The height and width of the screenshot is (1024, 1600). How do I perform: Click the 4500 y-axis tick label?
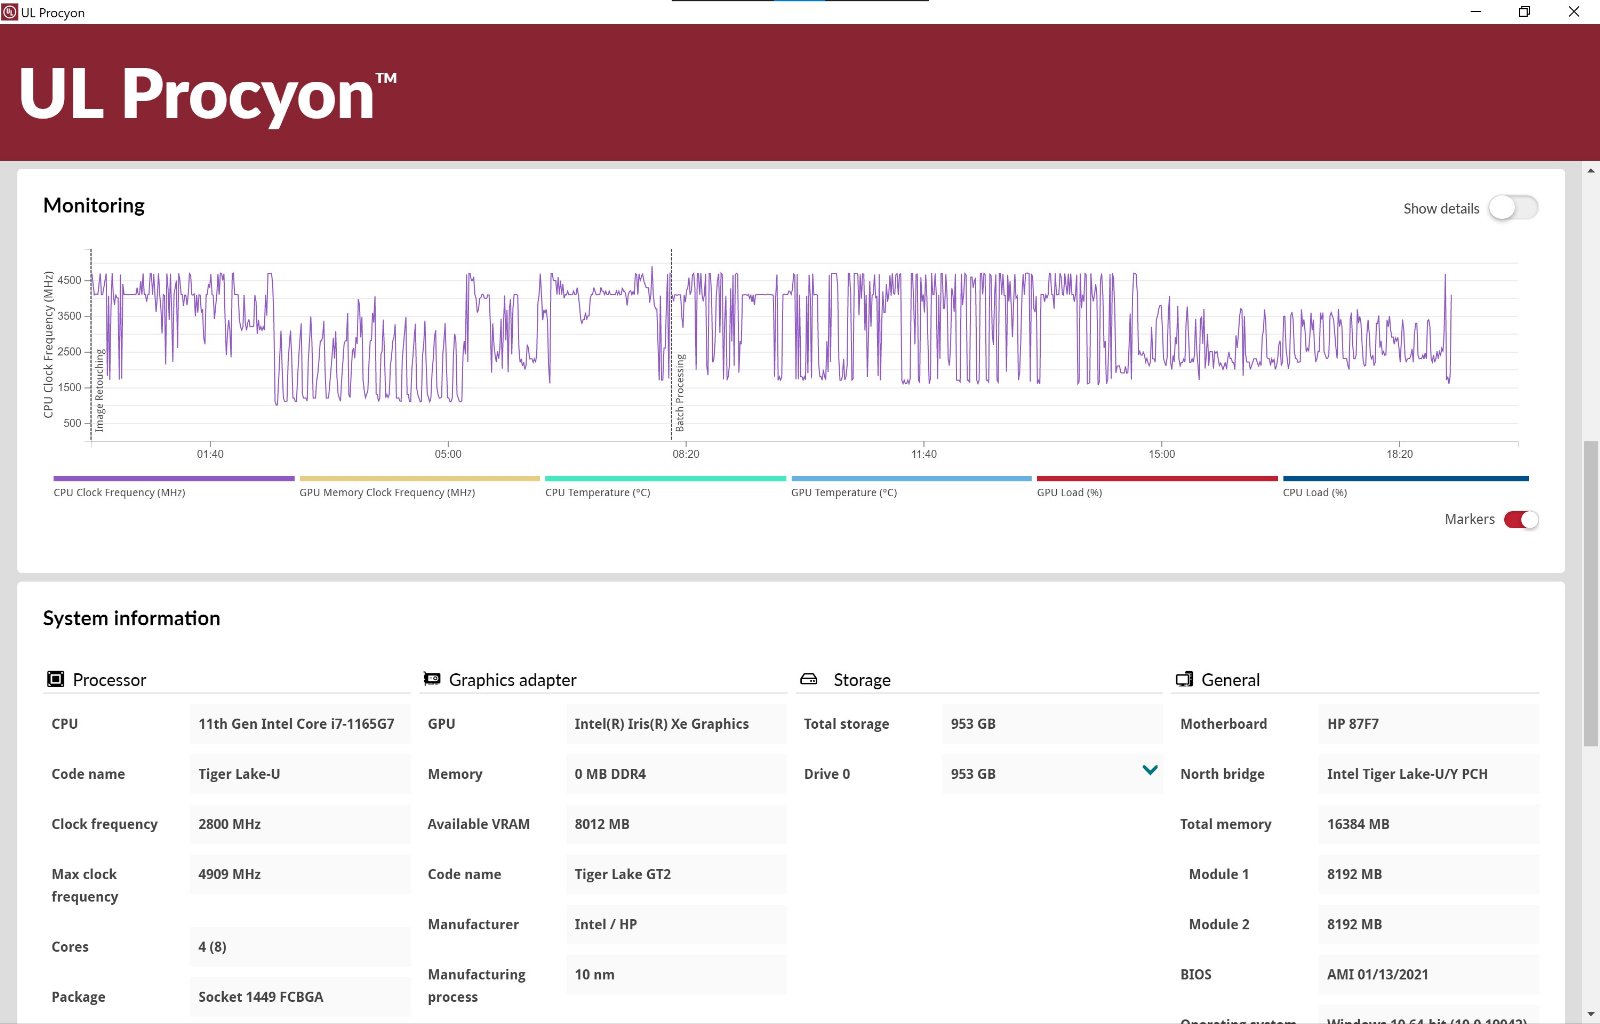69,280
